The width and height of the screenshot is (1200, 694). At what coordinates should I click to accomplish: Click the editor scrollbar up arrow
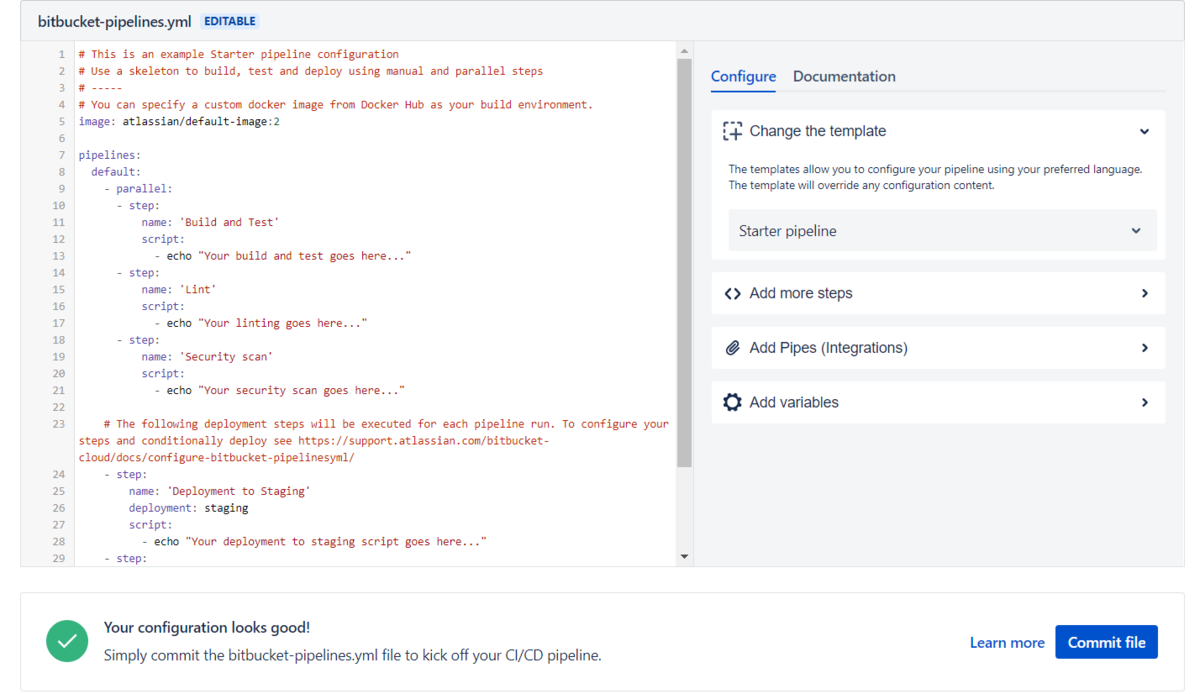[x=684, y=51]
